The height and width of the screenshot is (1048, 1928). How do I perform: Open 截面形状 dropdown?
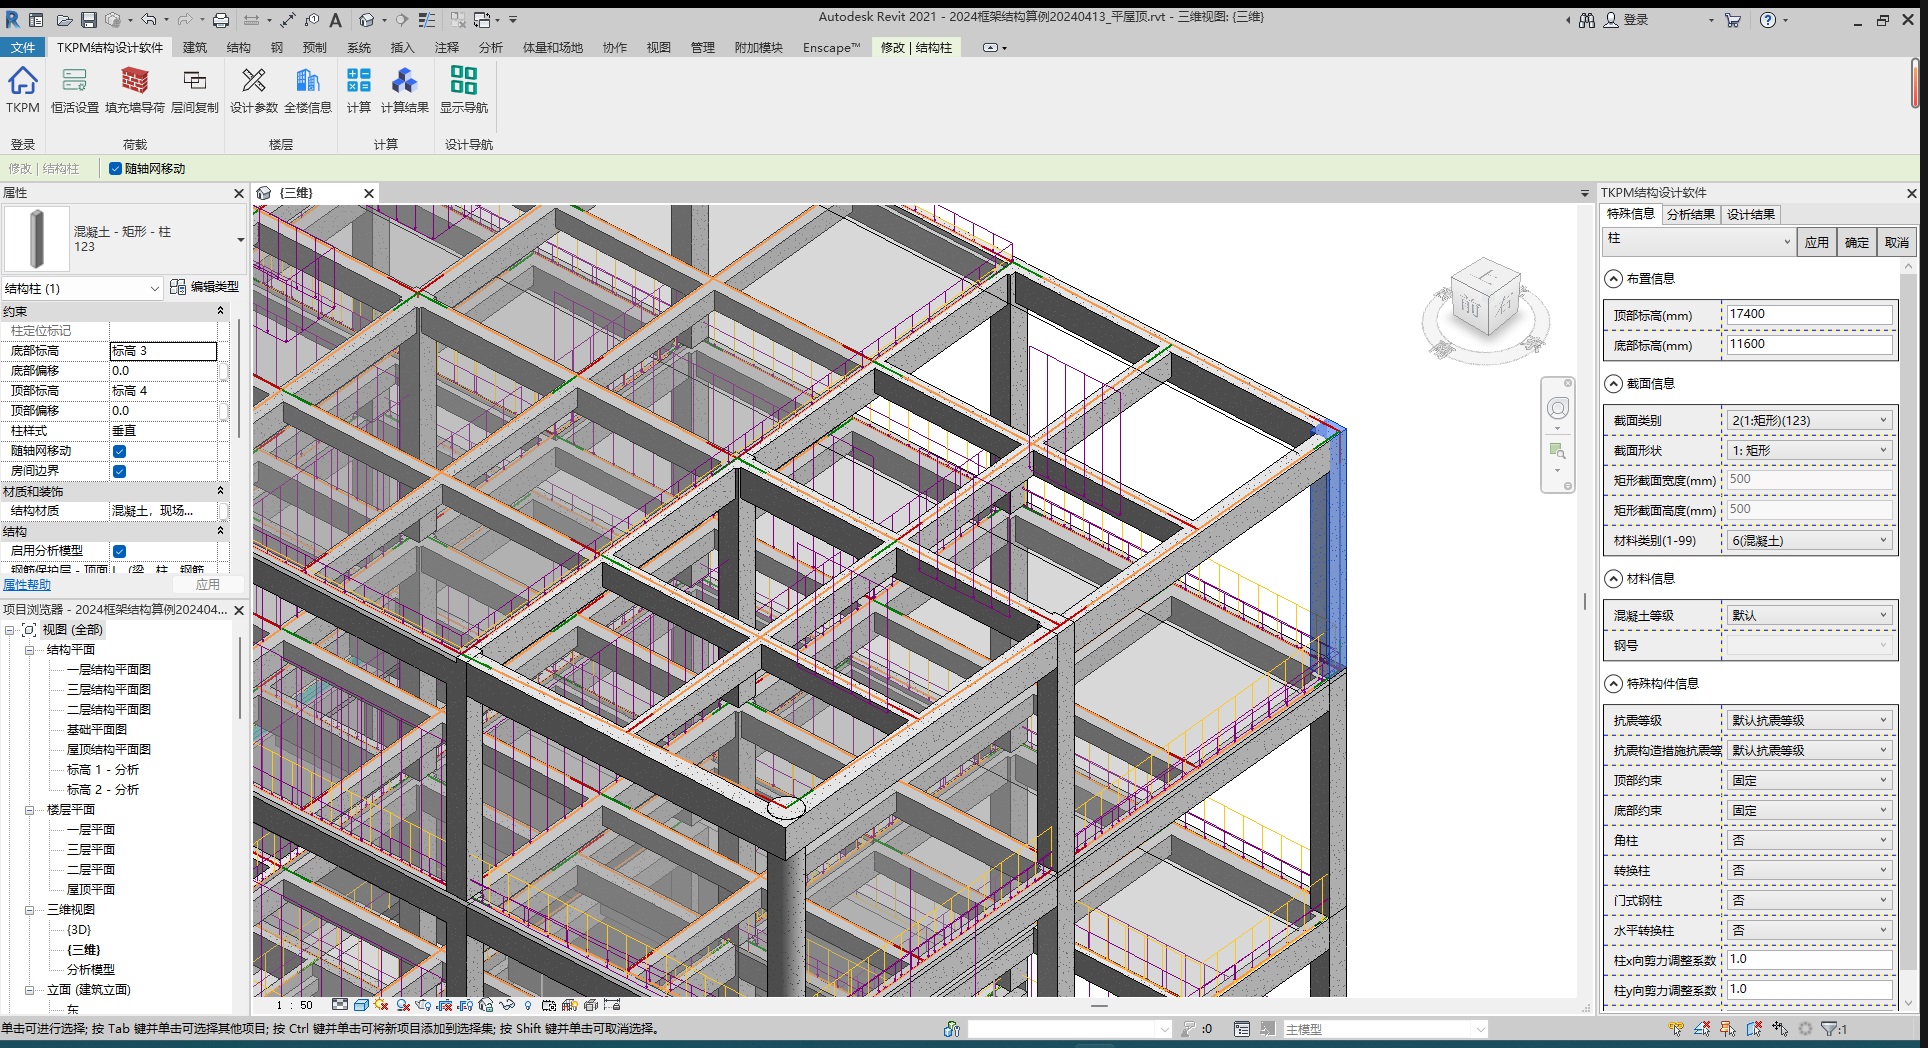tap(1808, 451)
